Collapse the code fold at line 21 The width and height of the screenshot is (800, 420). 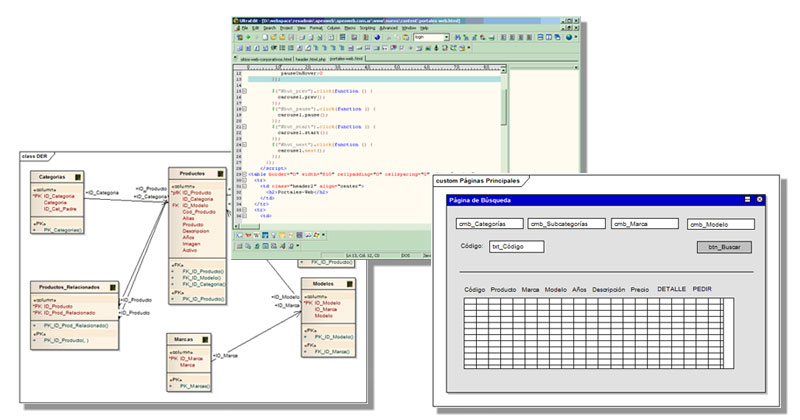[244, 127]
